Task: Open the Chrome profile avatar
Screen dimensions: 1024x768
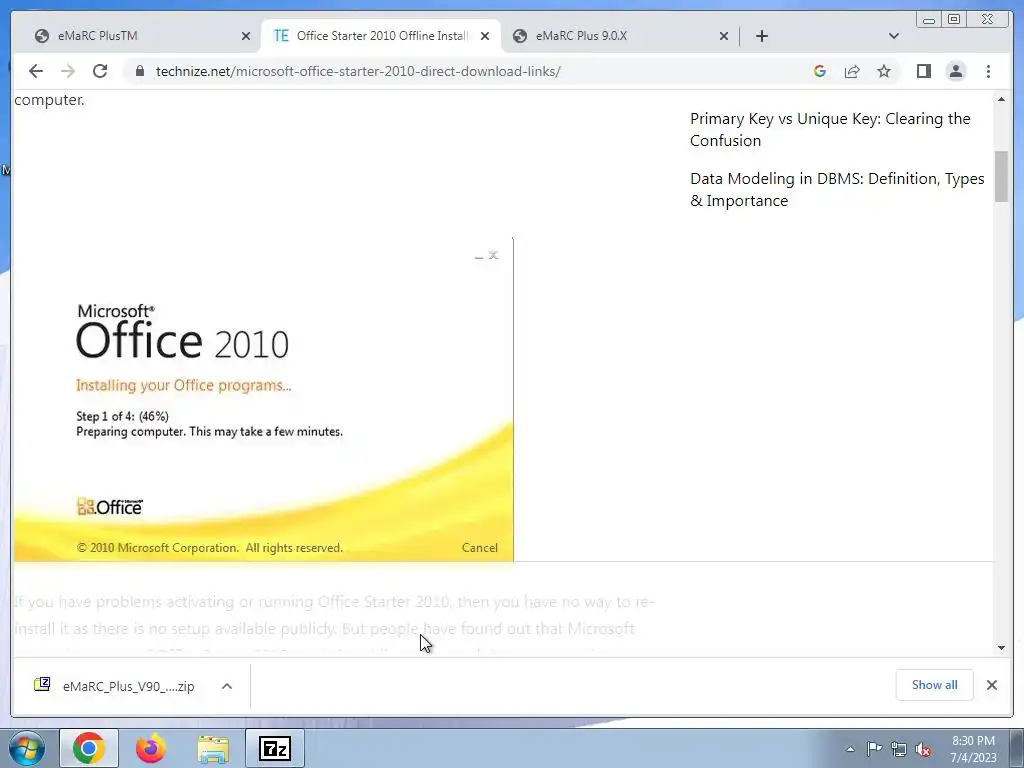Action: click(x=955, y=71)
